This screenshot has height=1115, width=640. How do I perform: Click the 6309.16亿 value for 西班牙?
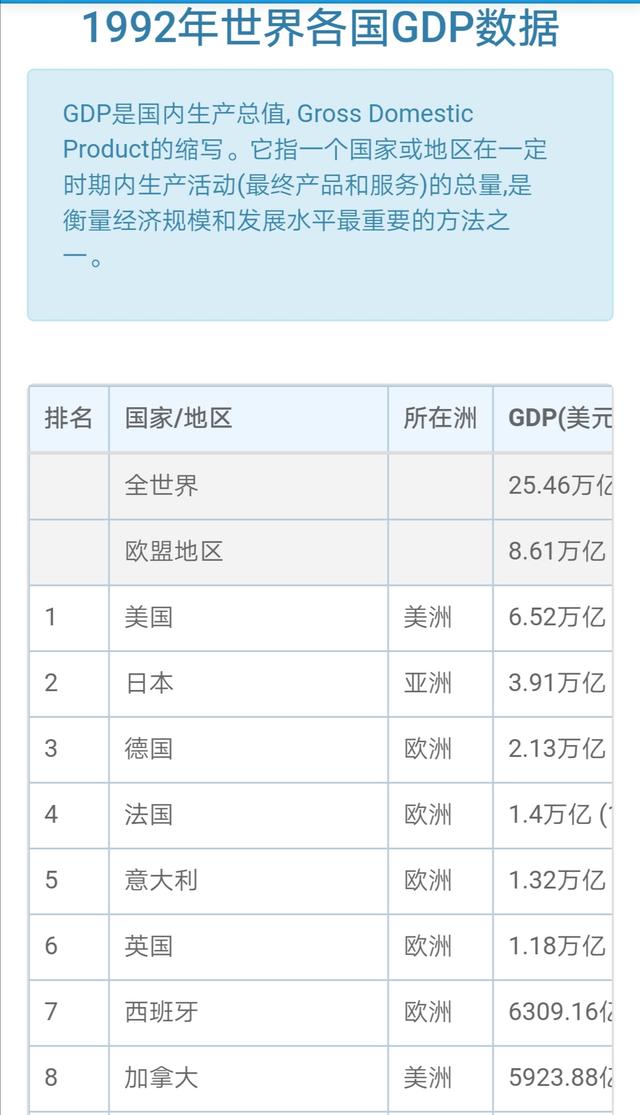pos(560,1012)
